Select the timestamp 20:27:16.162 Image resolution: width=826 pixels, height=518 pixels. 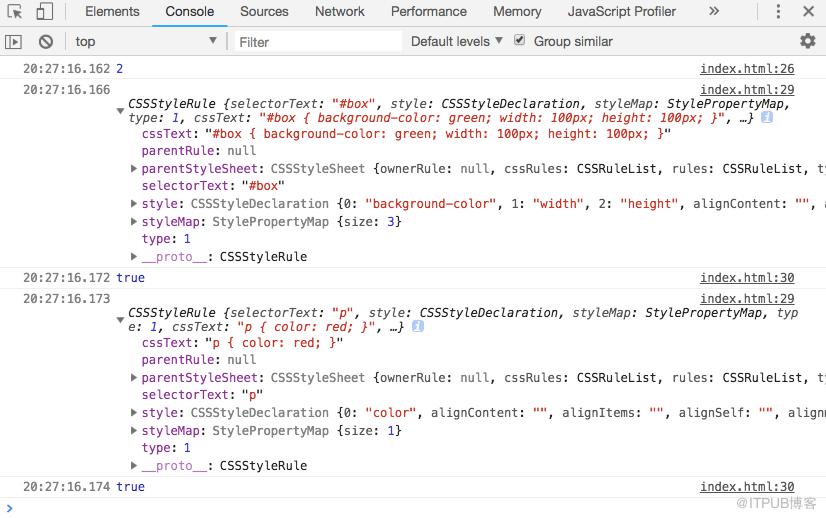[x=66, y=69]
